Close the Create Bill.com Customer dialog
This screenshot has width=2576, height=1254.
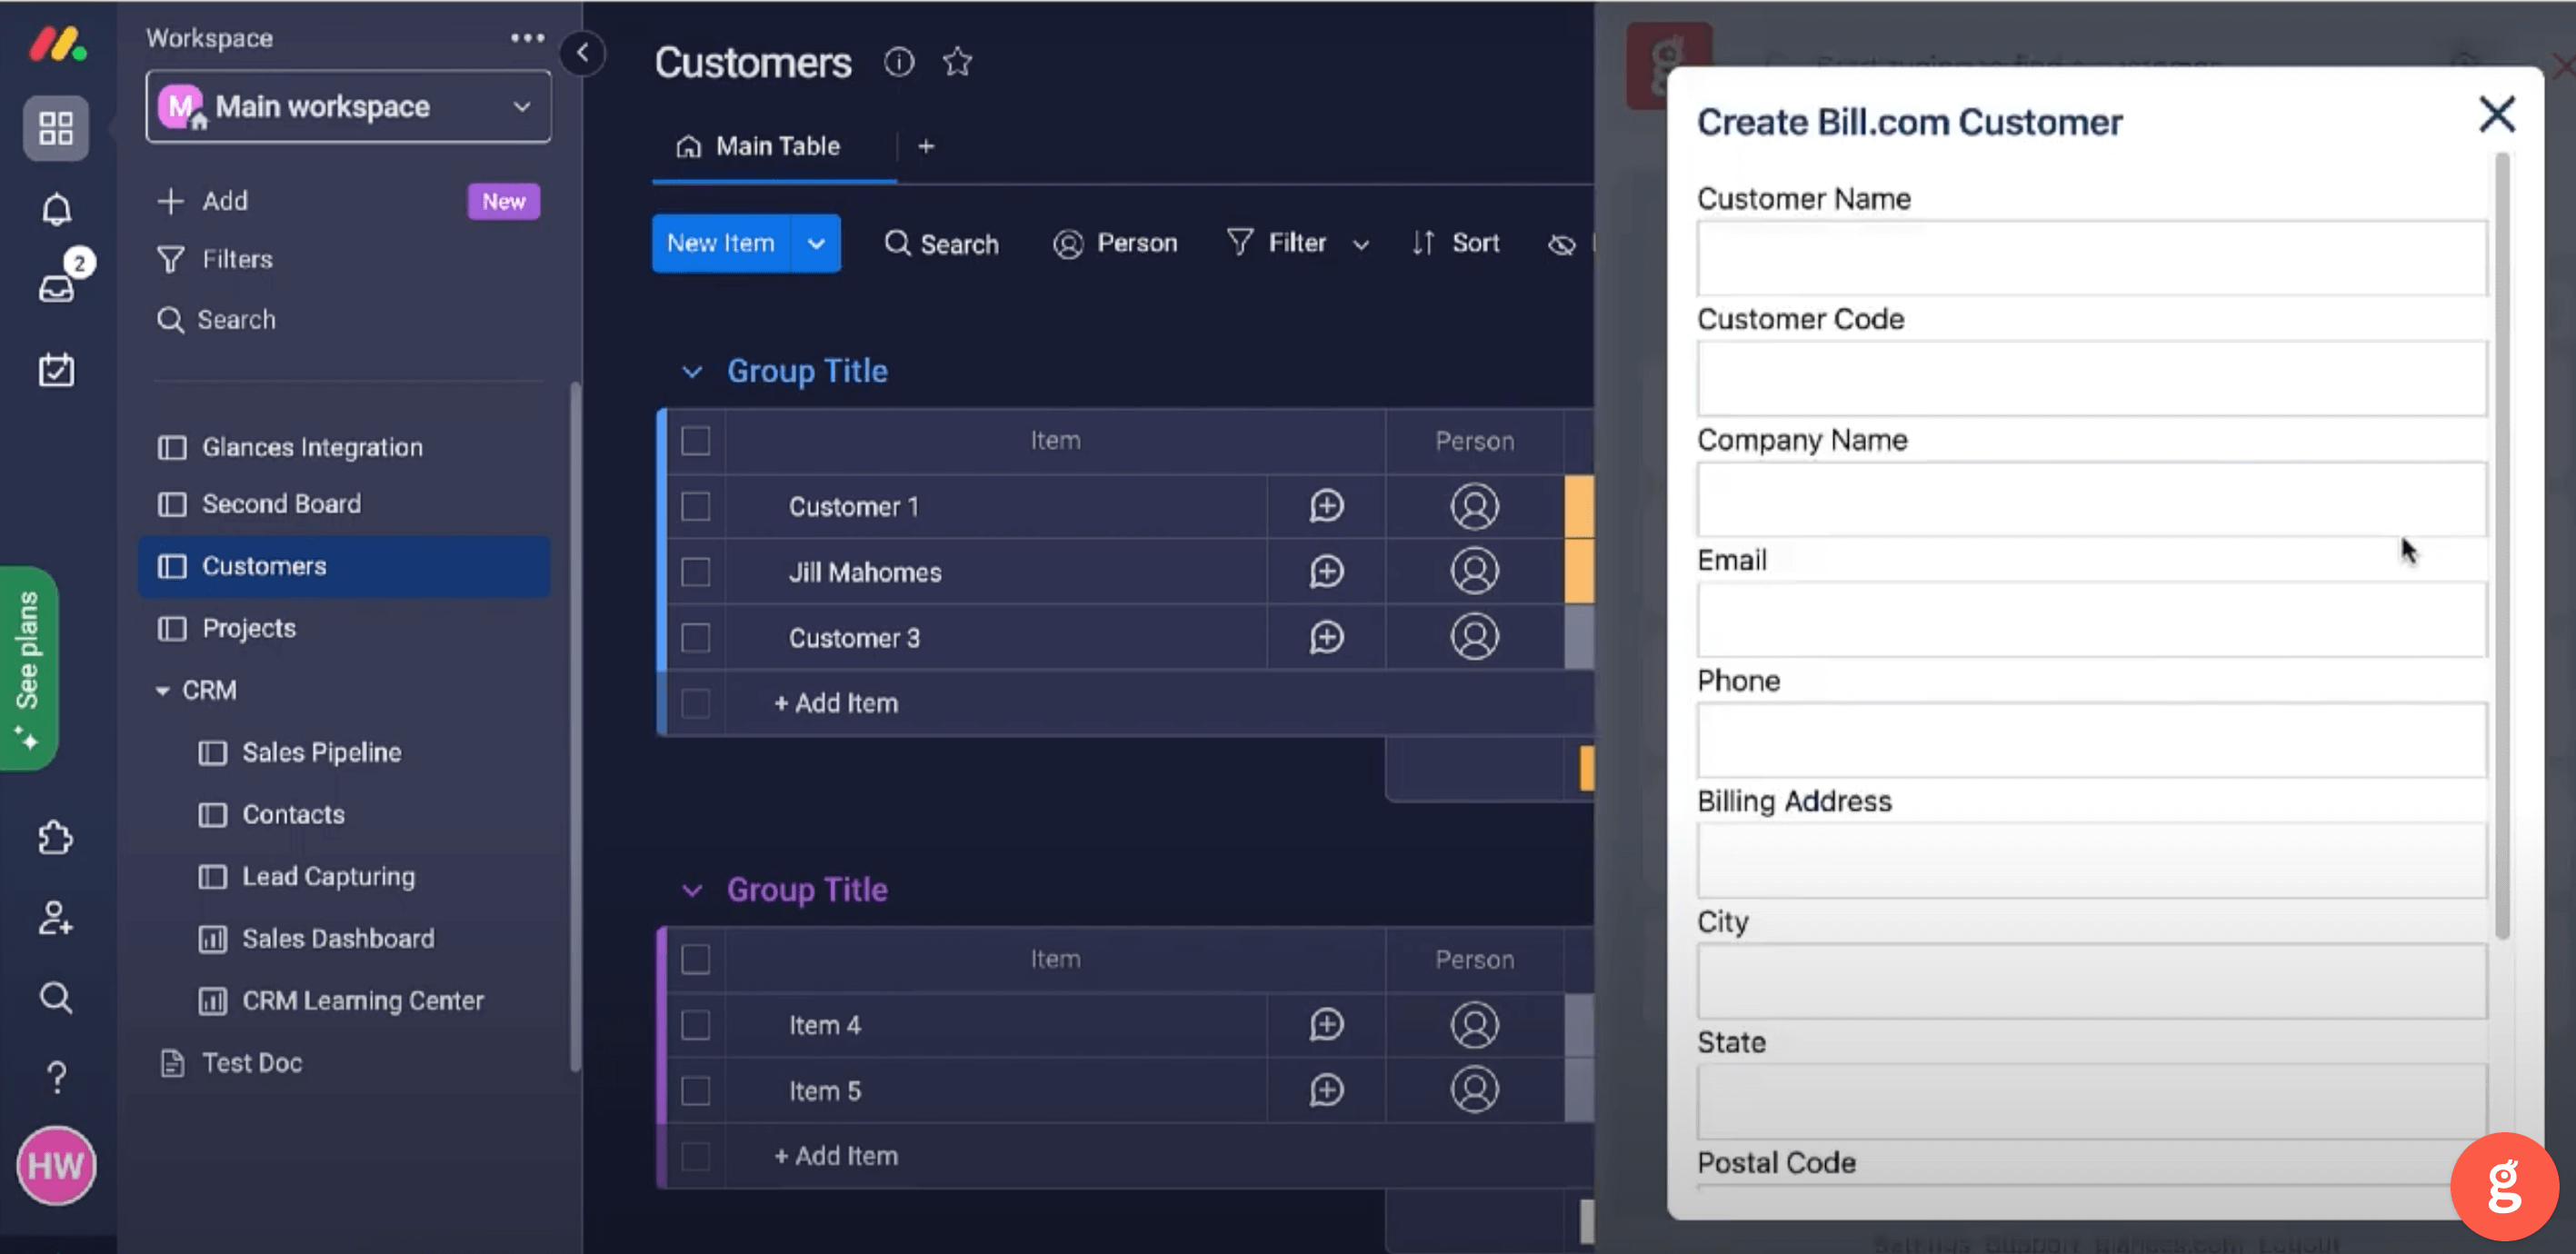tap(2497, 114)
